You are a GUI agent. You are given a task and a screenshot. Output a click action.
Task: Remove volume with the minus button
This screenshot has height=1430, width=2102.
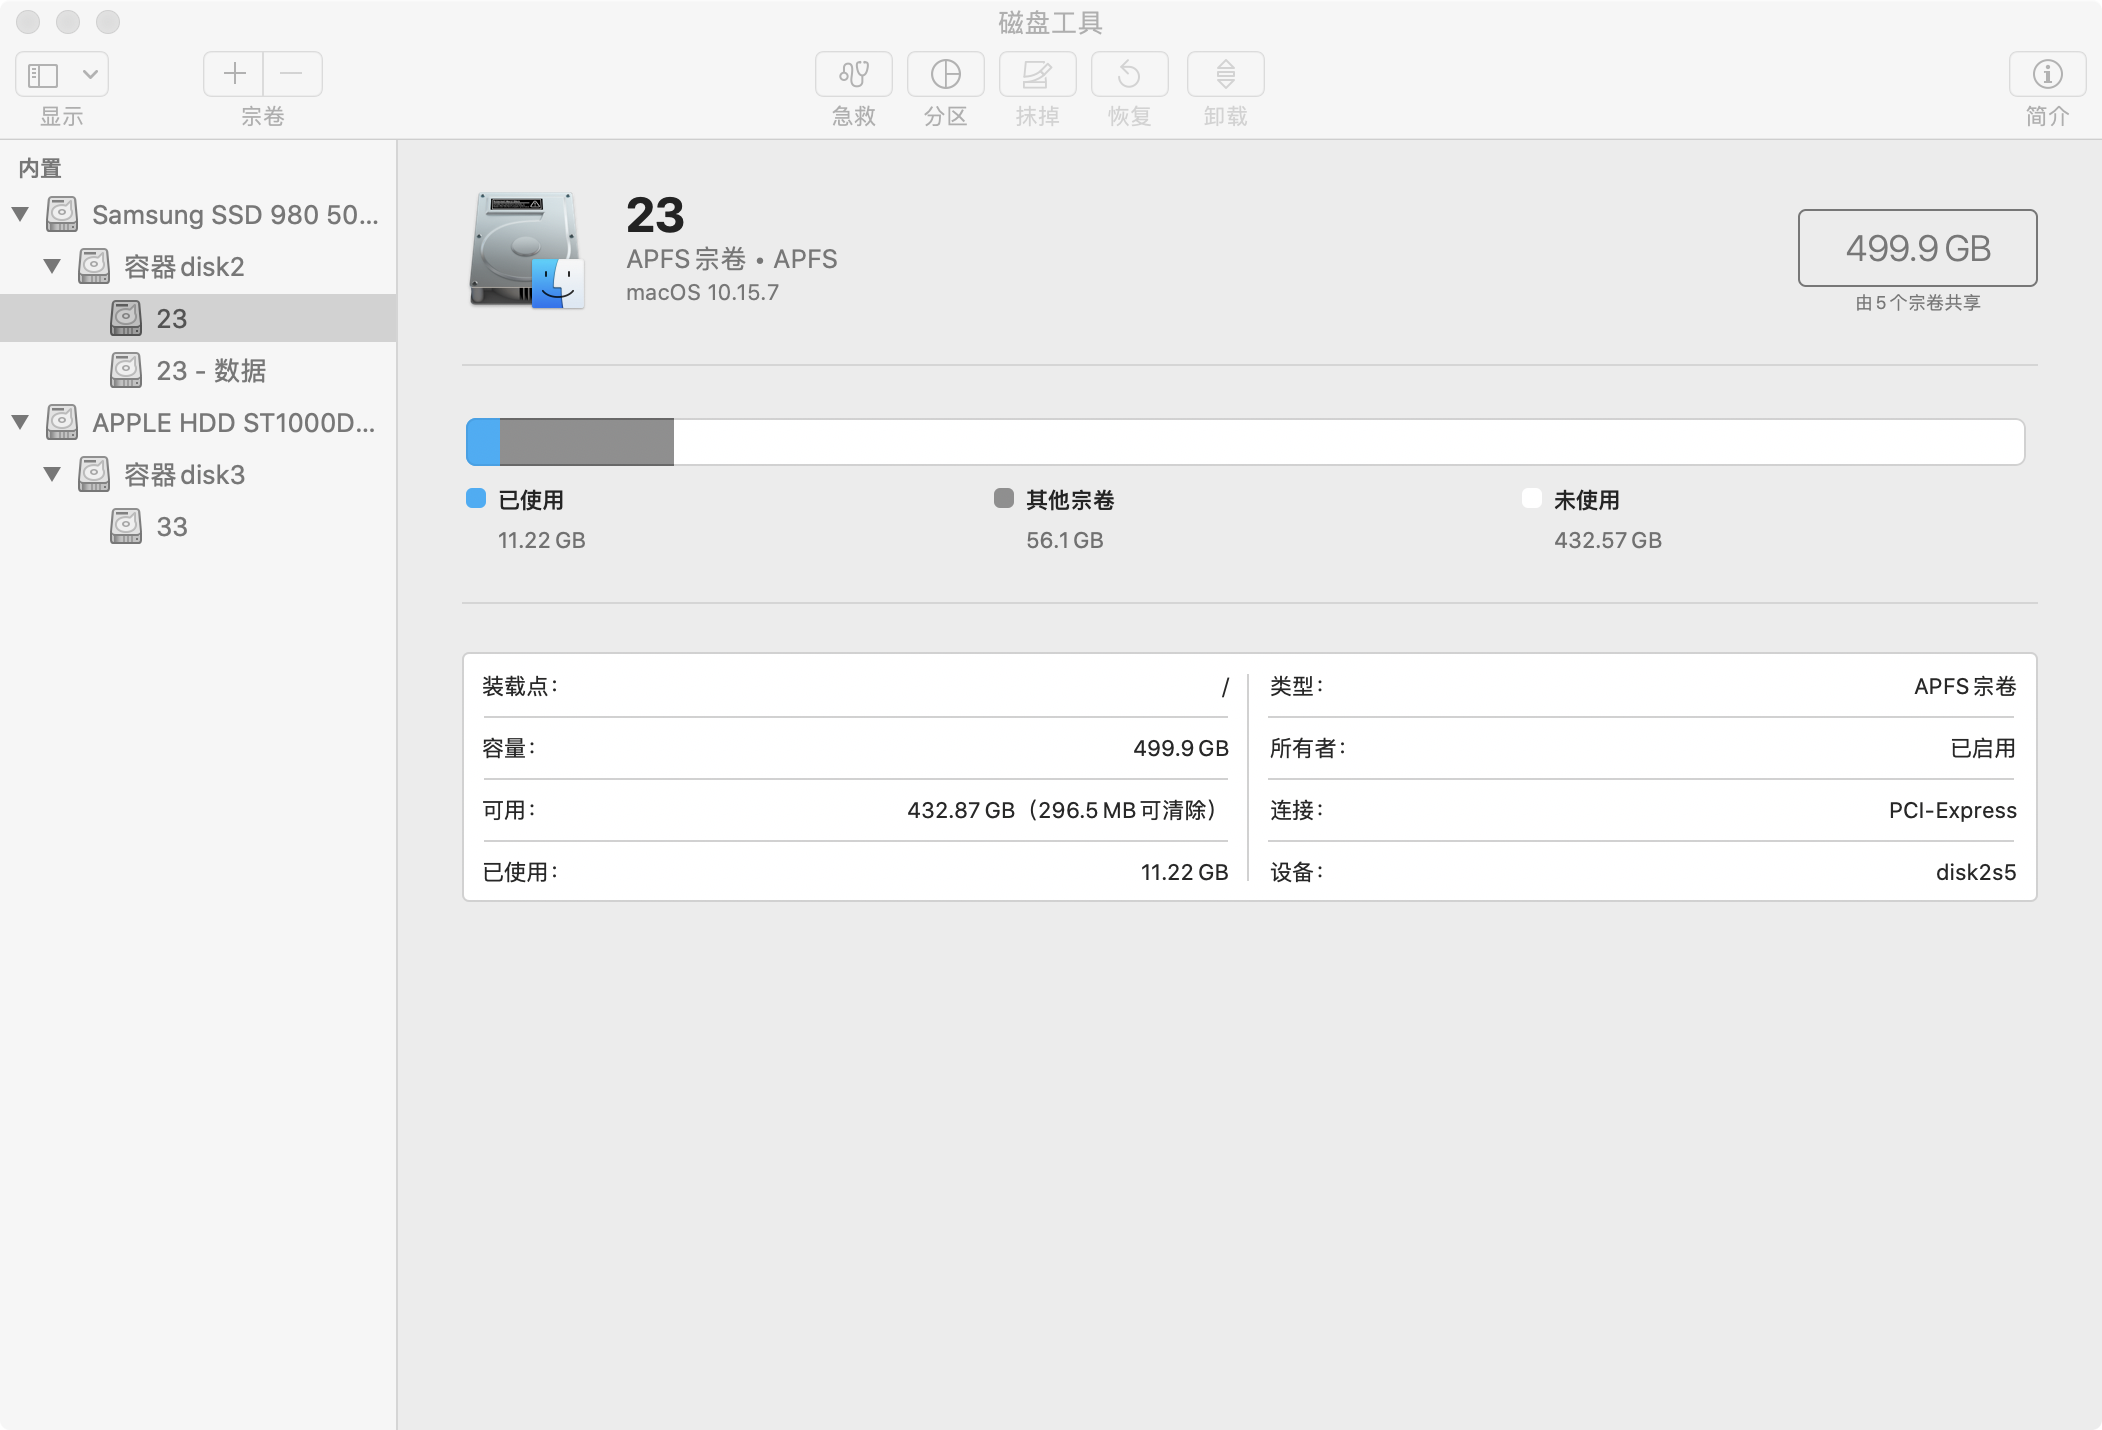(x=292, y=74)
